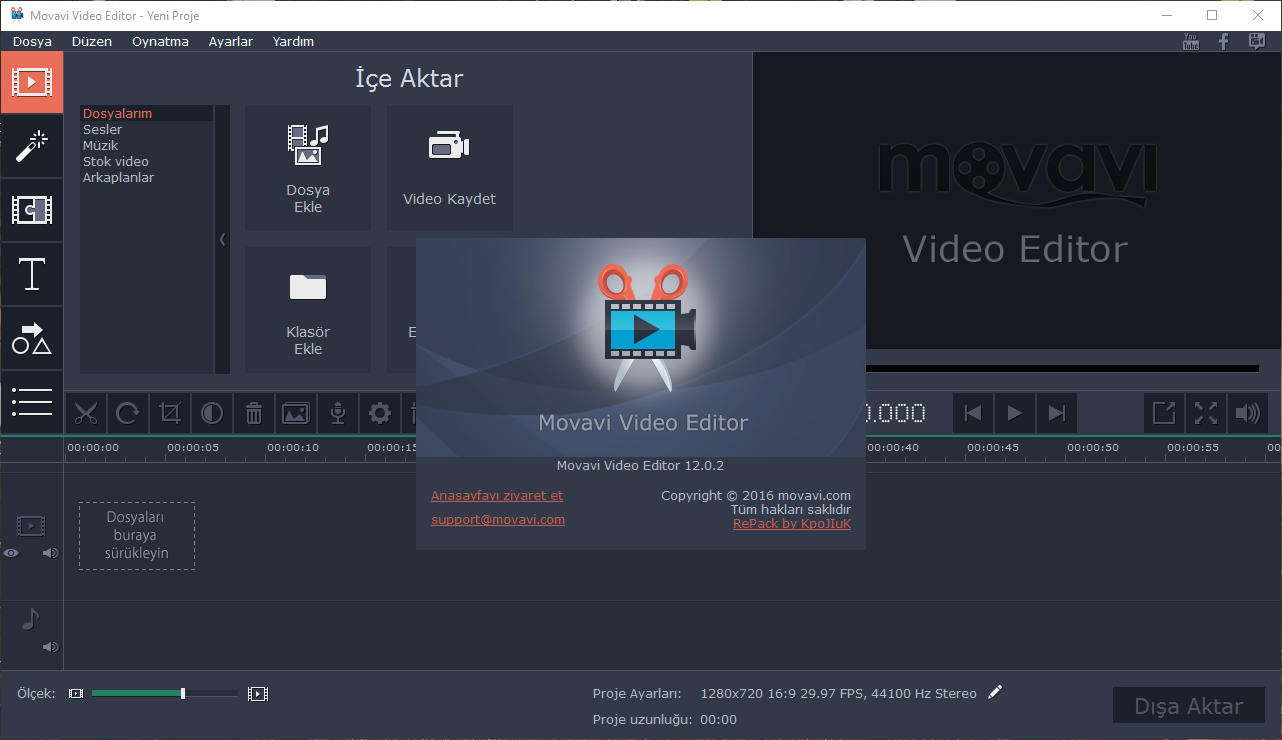
Task: Open the Dosya menu
Action: click(x=32, y=41)
